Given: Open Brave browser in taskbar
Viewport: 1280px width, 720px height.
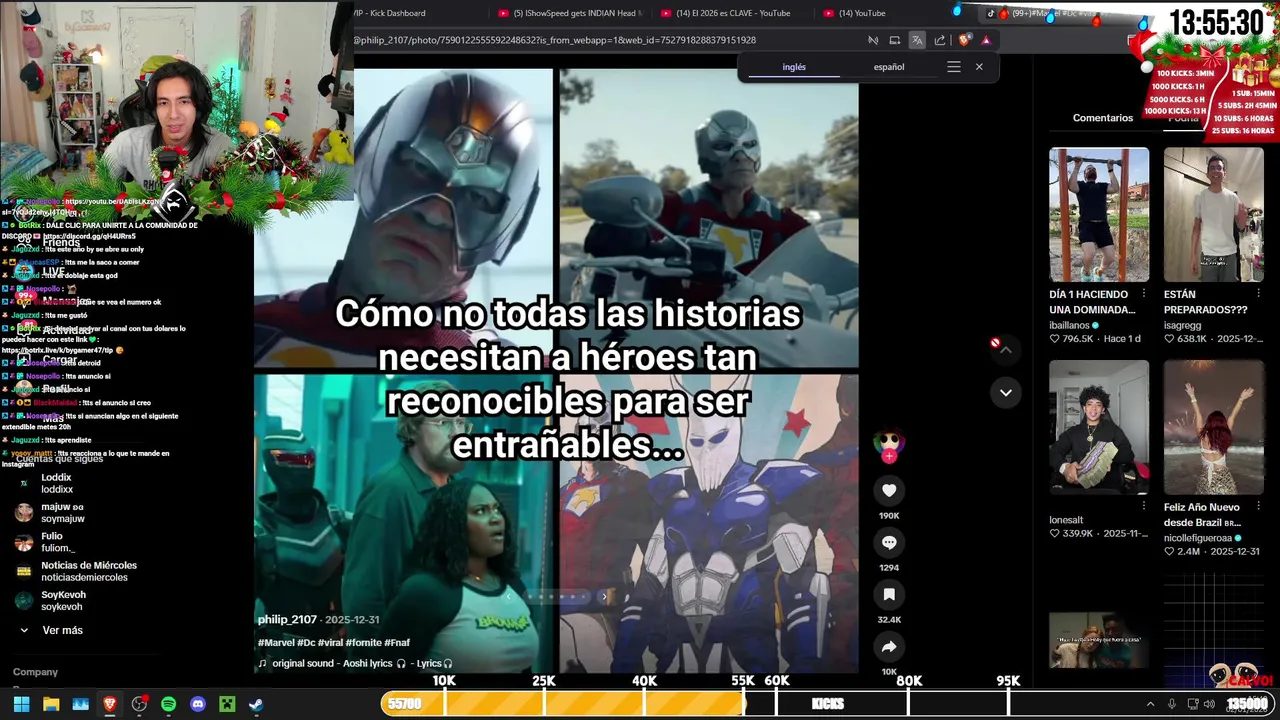Looking at the screenshot, I should point(110,704).
